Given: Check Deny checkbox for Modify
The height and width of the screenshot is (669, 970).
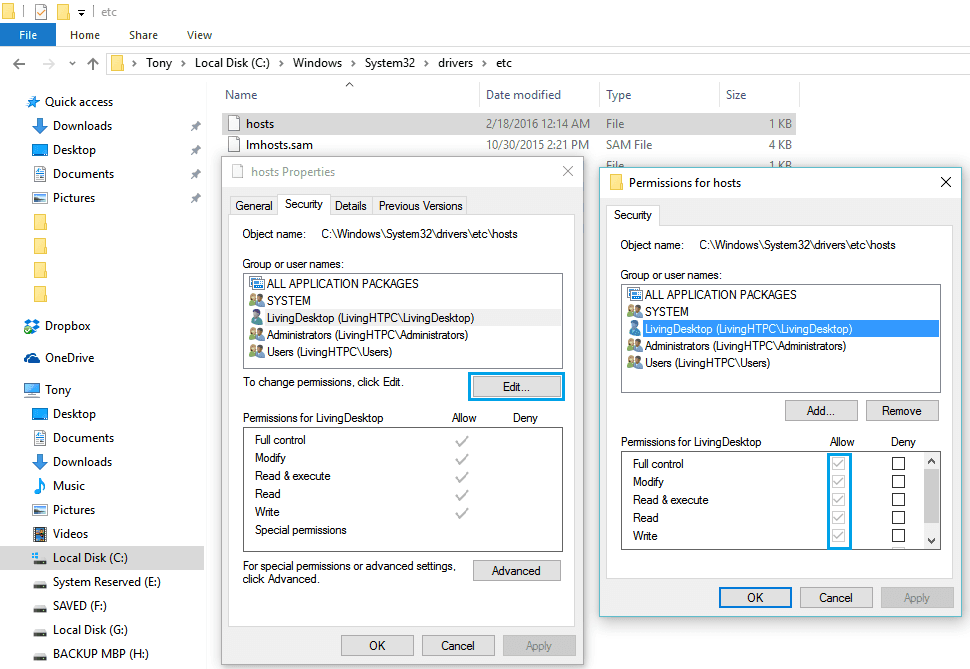Looking at the screenshot, I should point(898,482).
